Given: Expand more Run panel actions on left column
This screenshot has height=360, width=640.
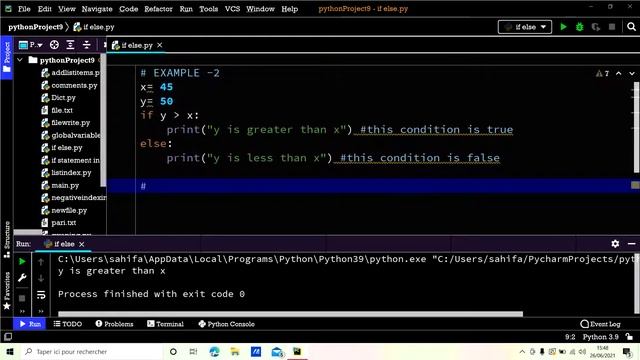Looking at the screenshot, I should 22,311.
